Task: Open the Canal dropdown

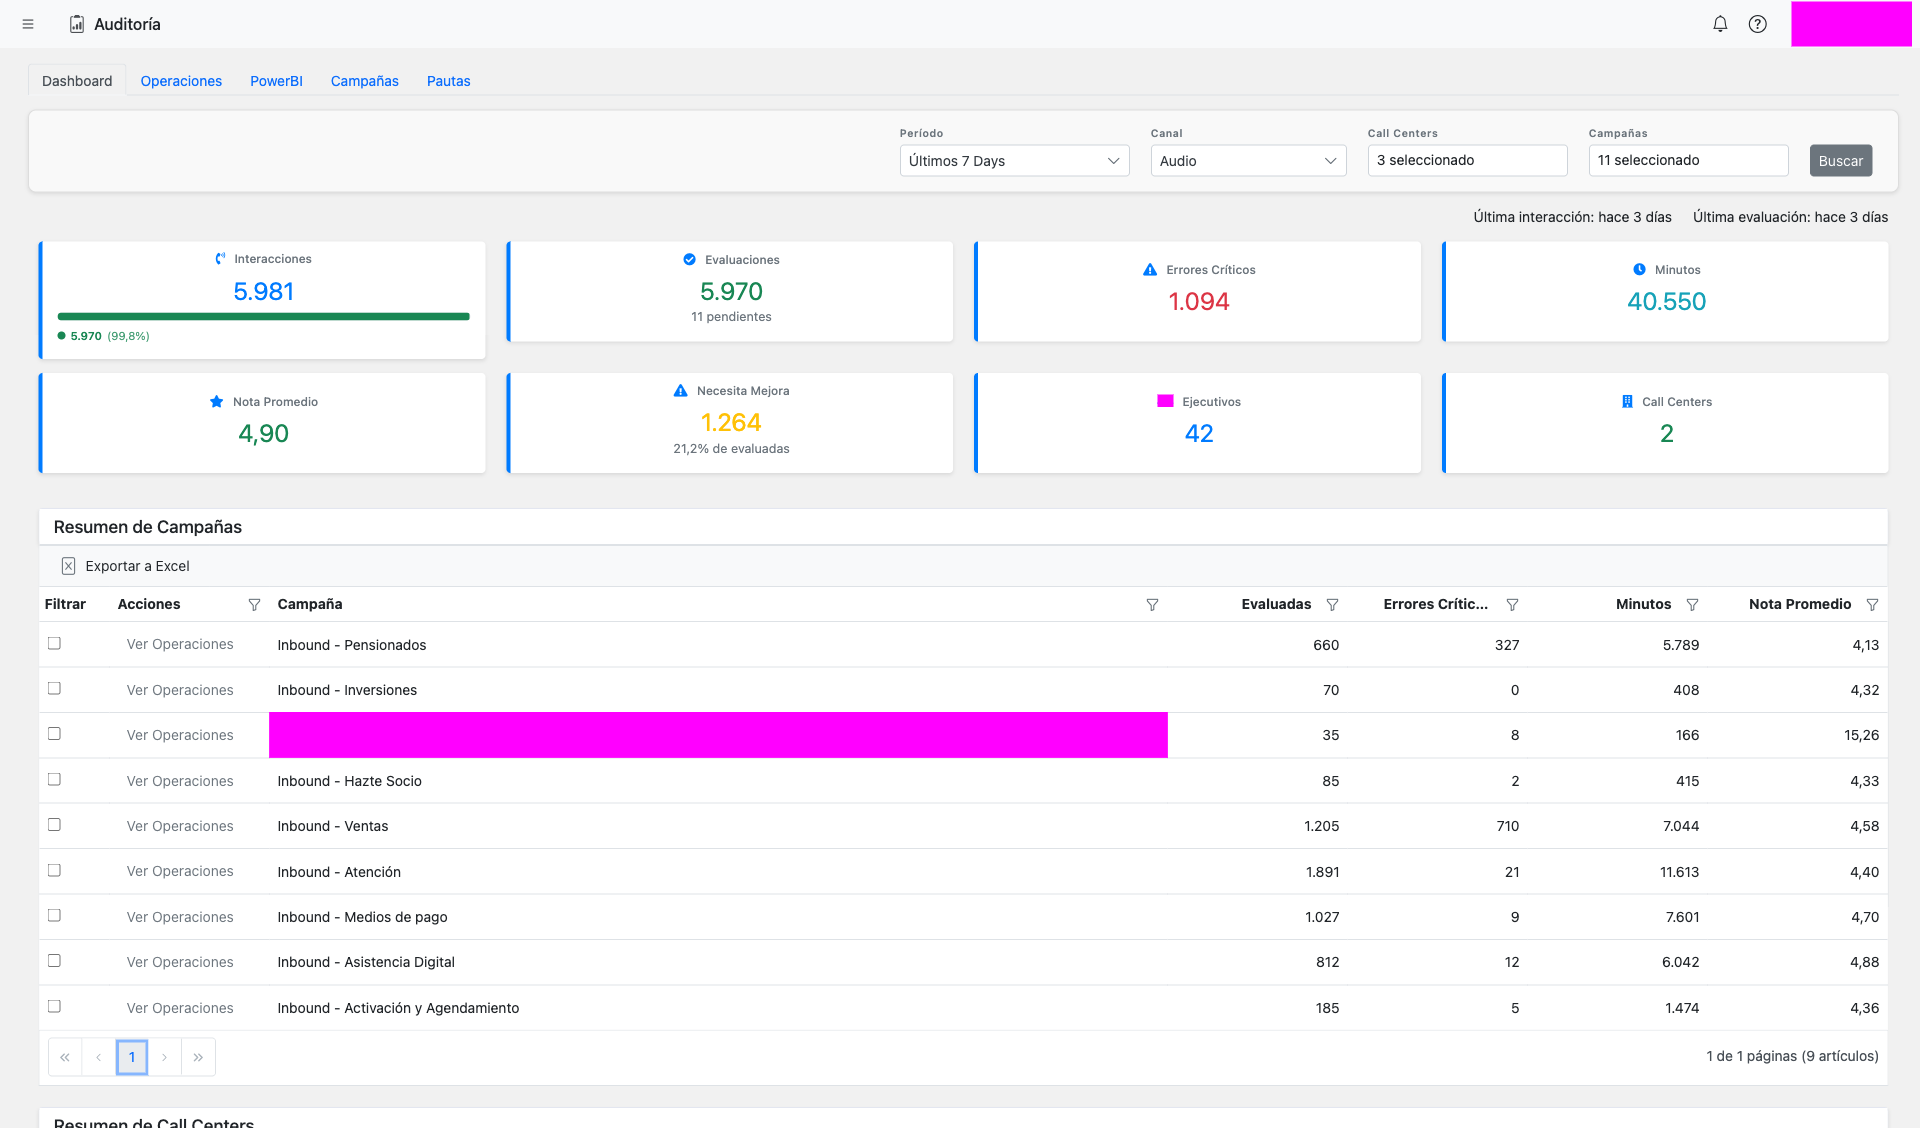Action: click(1247, 160)
